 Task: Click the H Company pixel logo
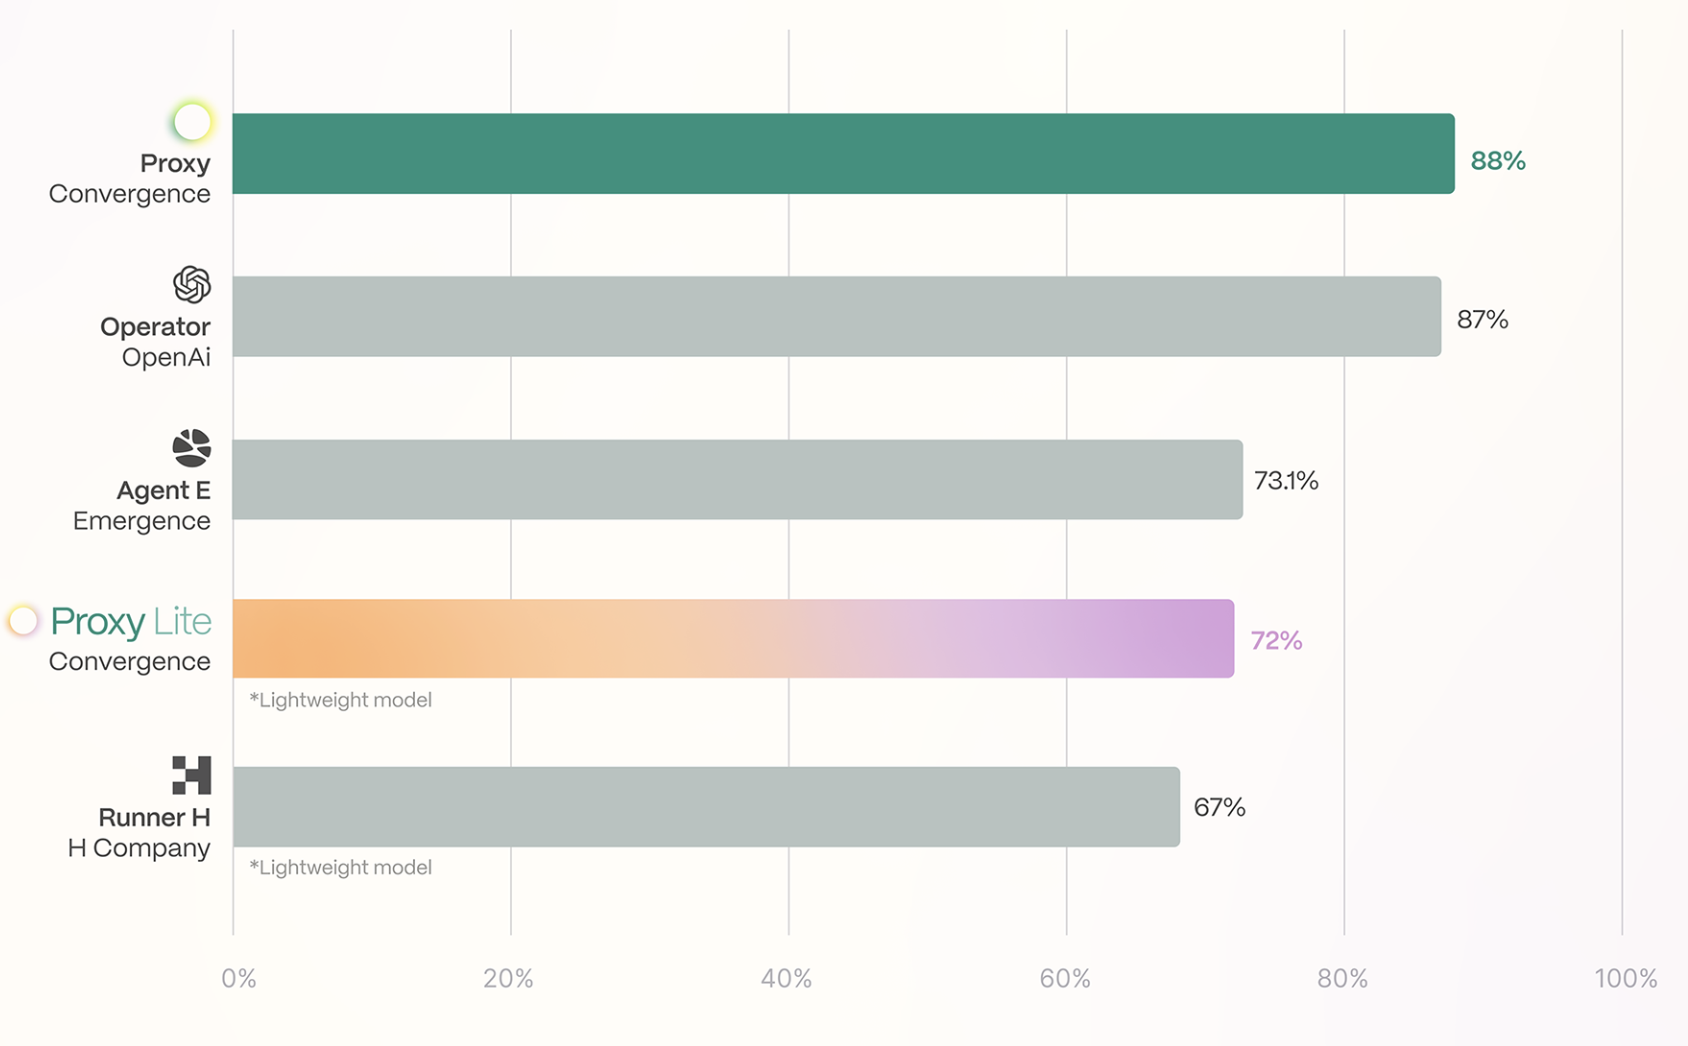(x=192, y=775)
